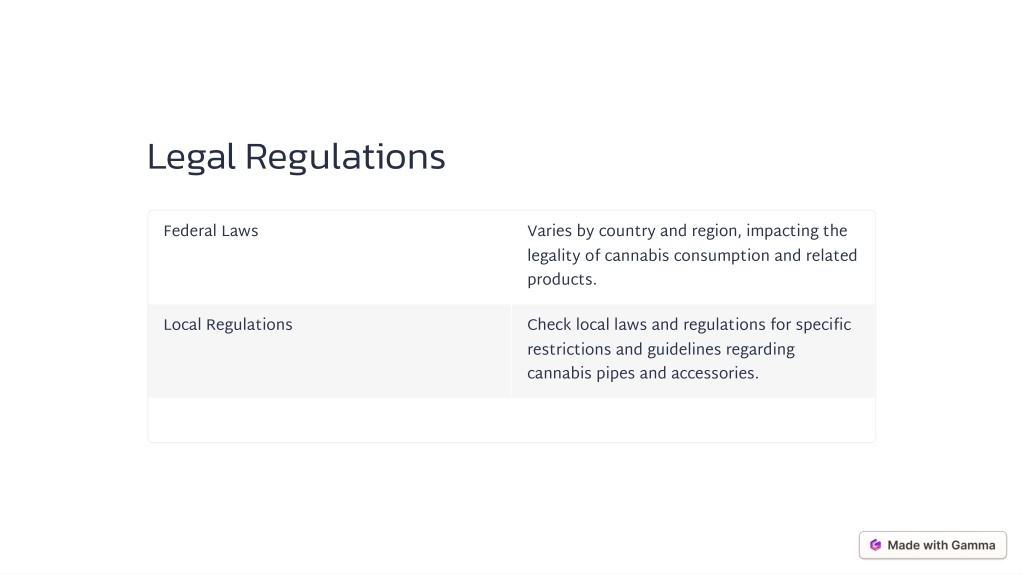The image size is (1023, 575).
Task: Click the word 'country' in the table
Action: coord(627,232)
